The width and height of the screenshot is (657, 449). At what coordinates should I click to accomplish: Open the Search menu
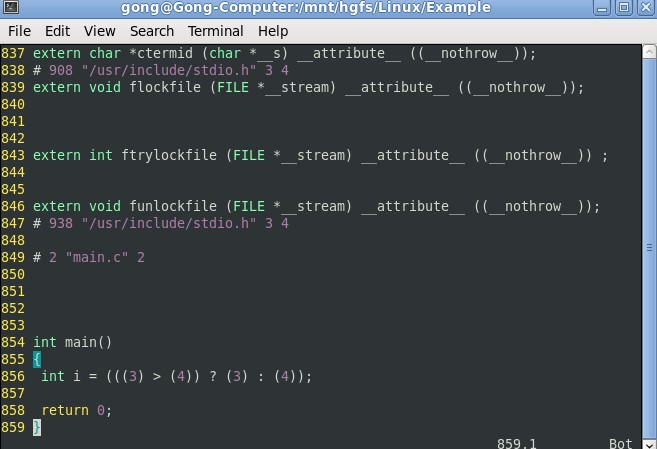(x=151, y=31)
